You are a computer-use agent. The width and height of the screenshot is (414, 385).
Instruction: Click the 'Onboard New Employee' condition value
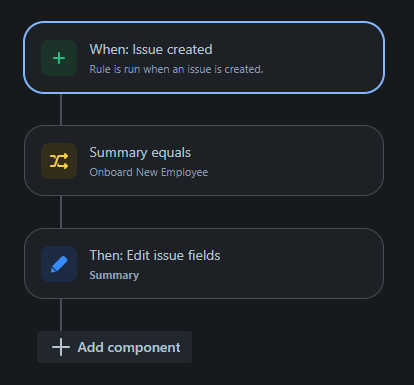click(149, 172)
